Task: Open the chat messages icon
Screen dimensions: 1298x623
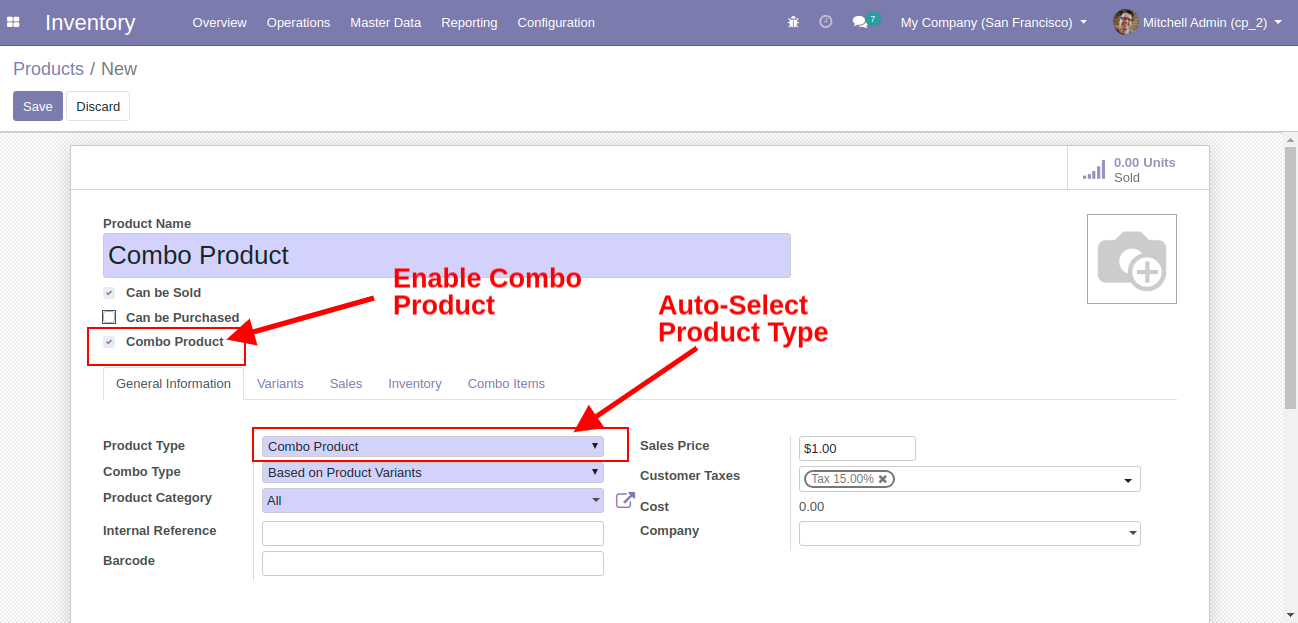Action: (x=860, y=22)
